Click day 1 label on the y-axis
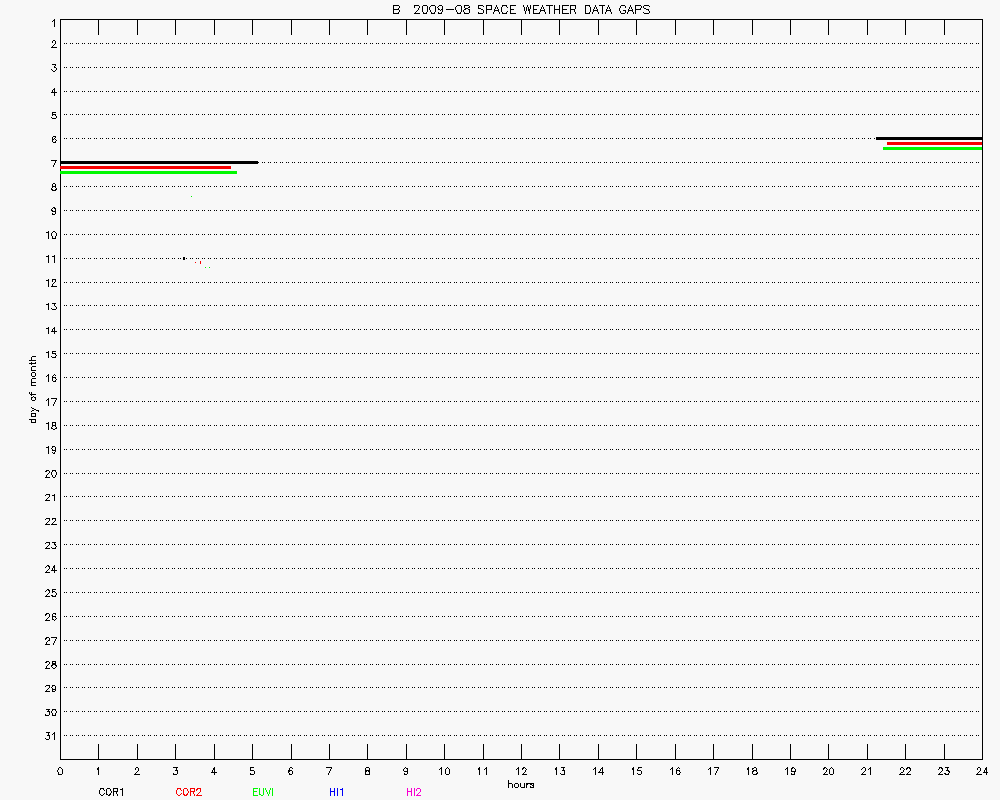 (x=51, y=21)
